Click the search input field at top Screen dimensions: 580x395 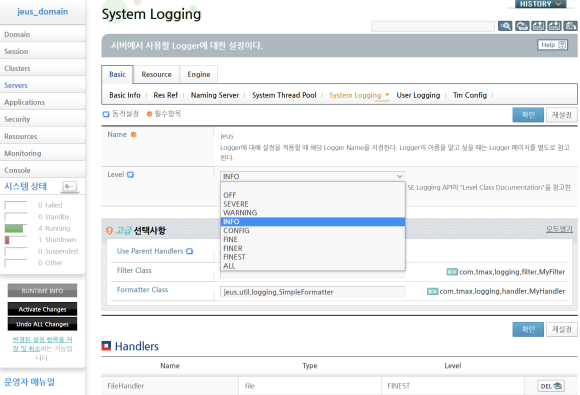click(433, 26)
